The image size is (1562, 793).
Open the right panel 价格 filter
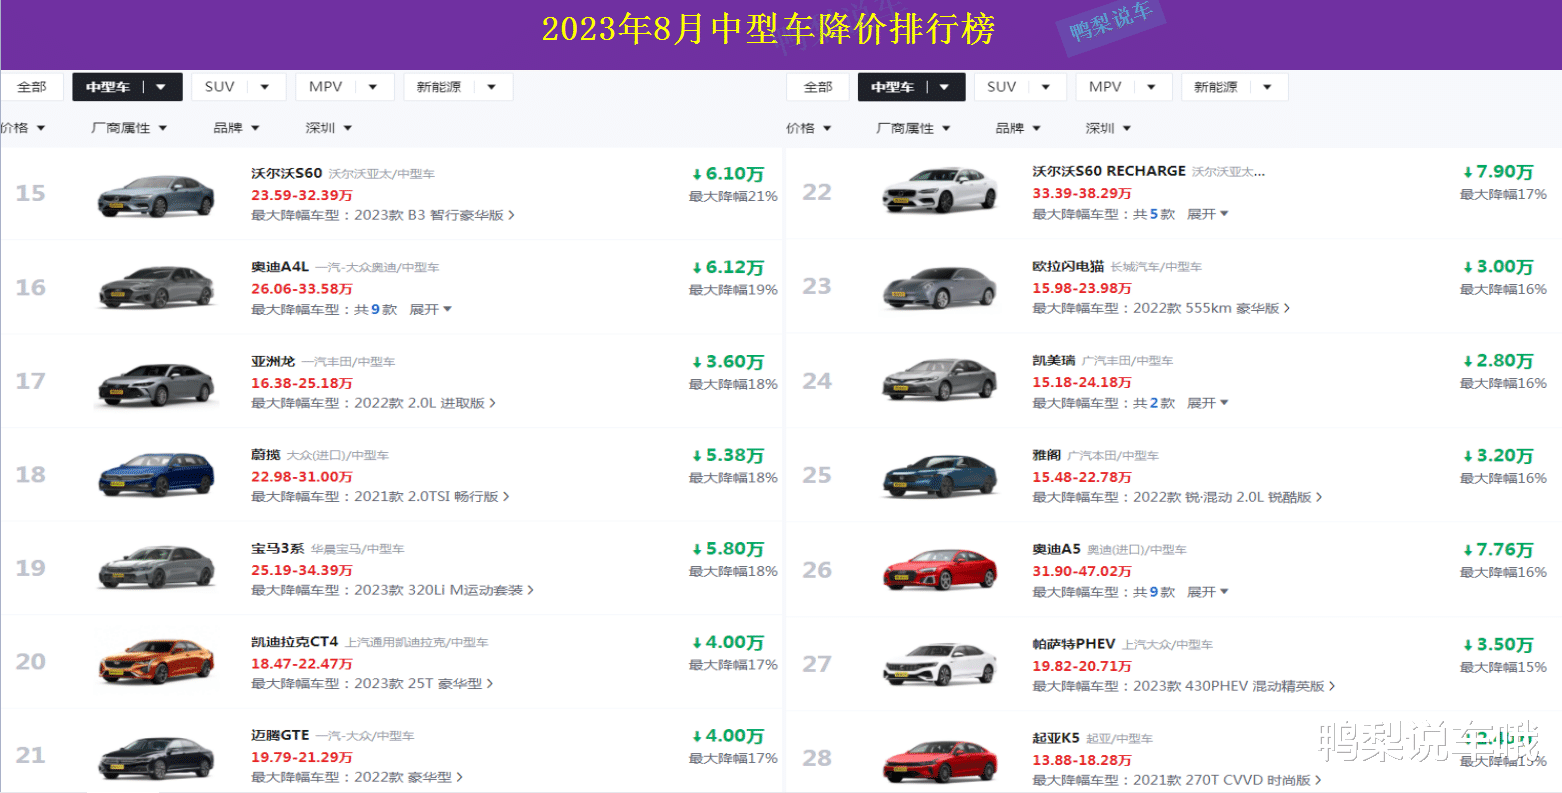tap(809, 128)
